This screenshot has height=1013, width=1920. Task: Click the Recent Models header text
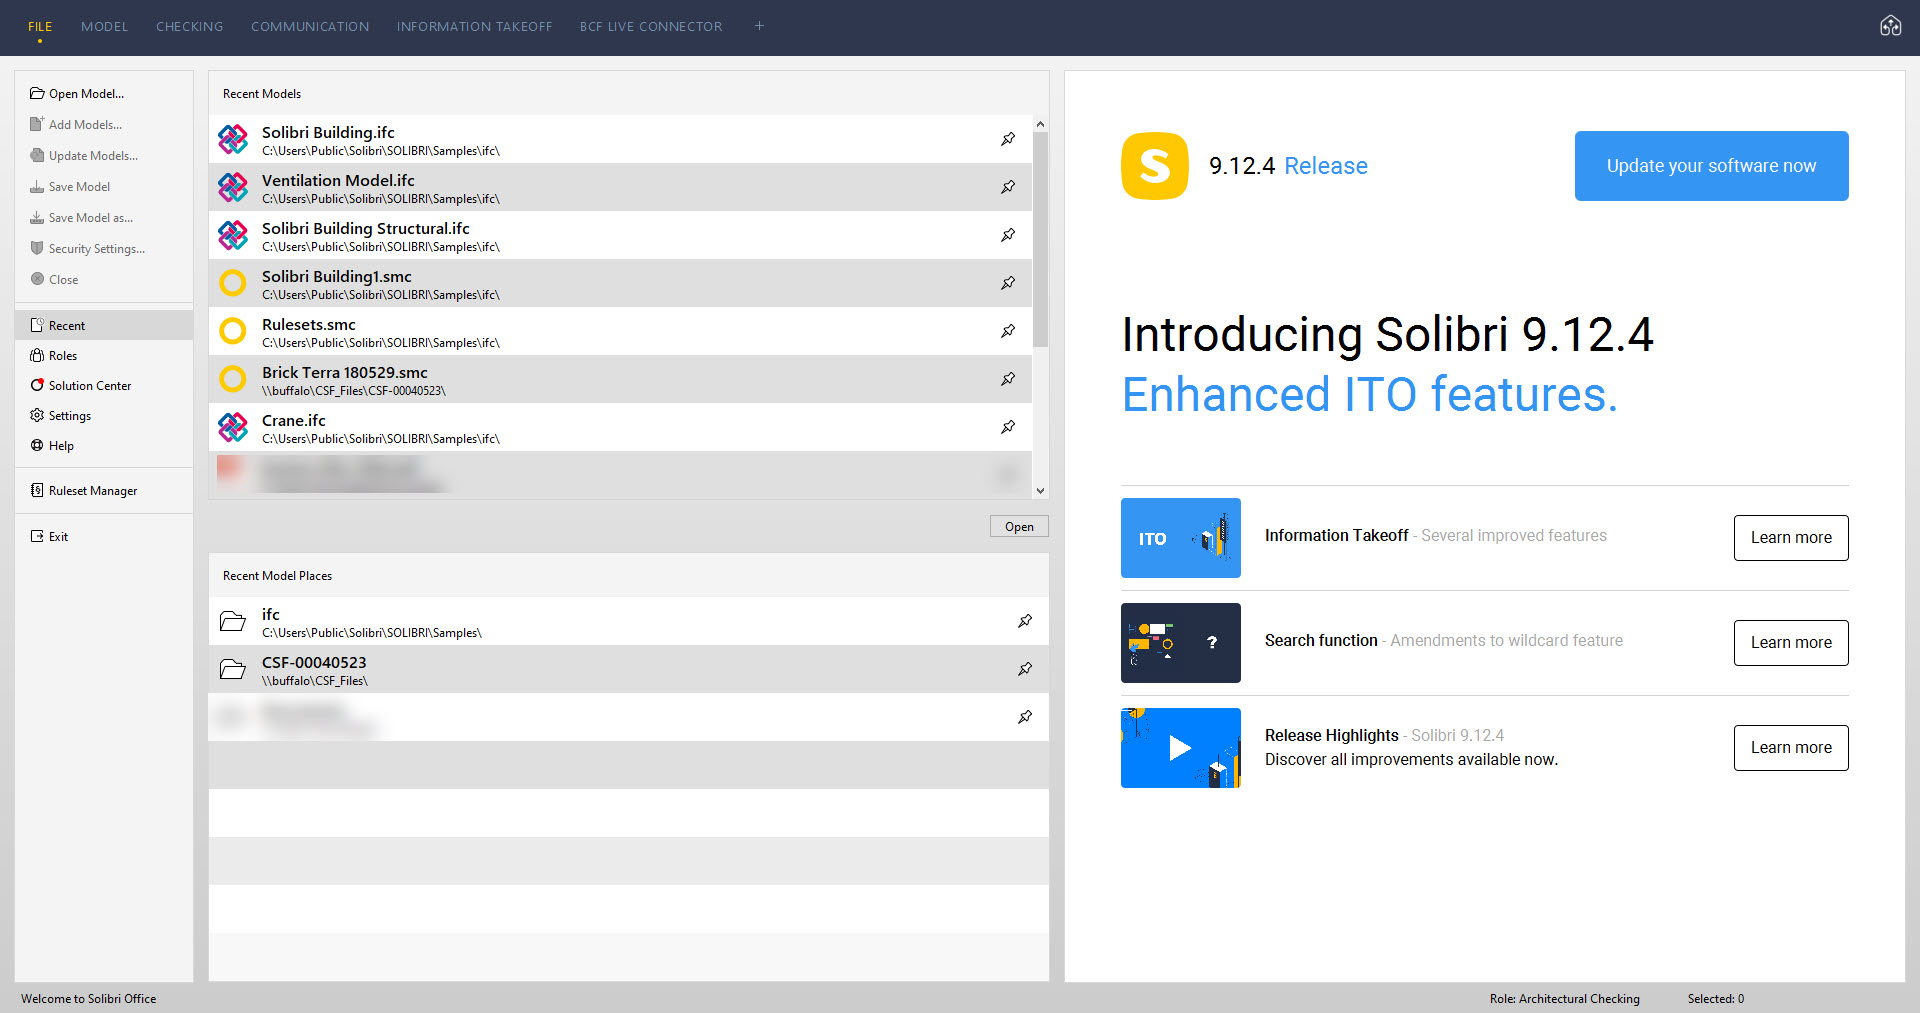tap(262, 93)
